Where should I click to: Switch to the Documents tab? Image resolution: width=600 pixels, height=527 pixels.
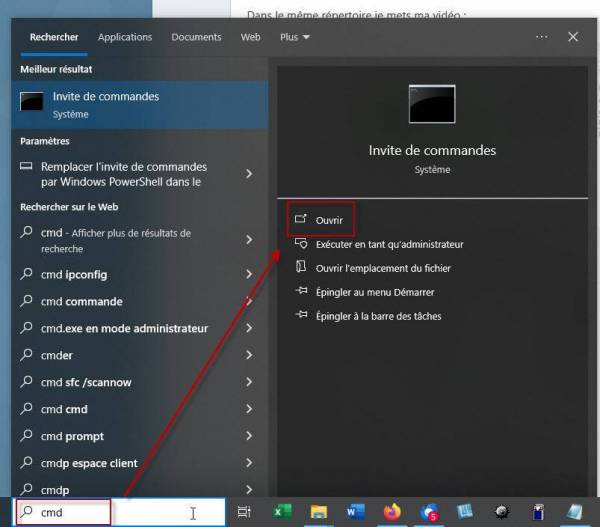click(196, 37)
